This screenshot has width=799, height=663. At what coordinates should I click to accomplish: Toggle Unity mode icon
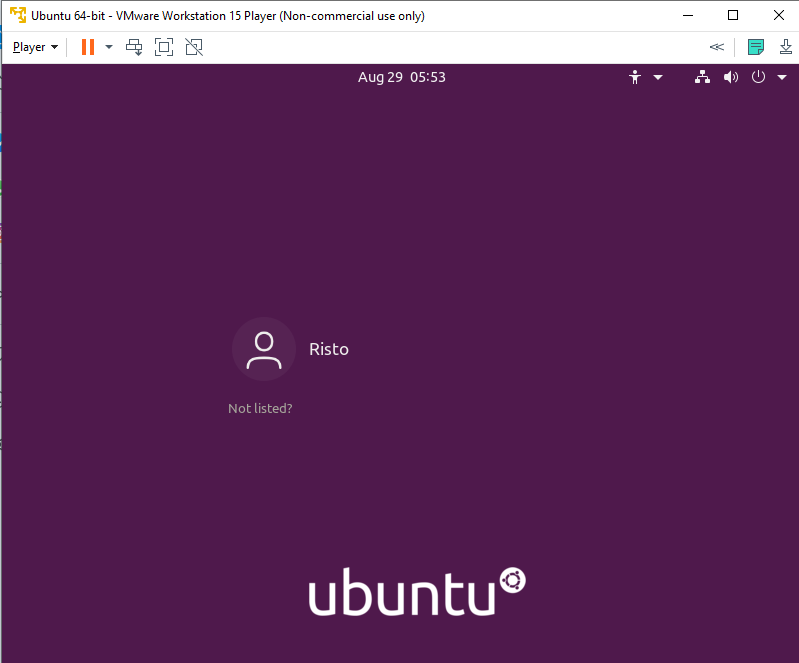tap(194, 47)
